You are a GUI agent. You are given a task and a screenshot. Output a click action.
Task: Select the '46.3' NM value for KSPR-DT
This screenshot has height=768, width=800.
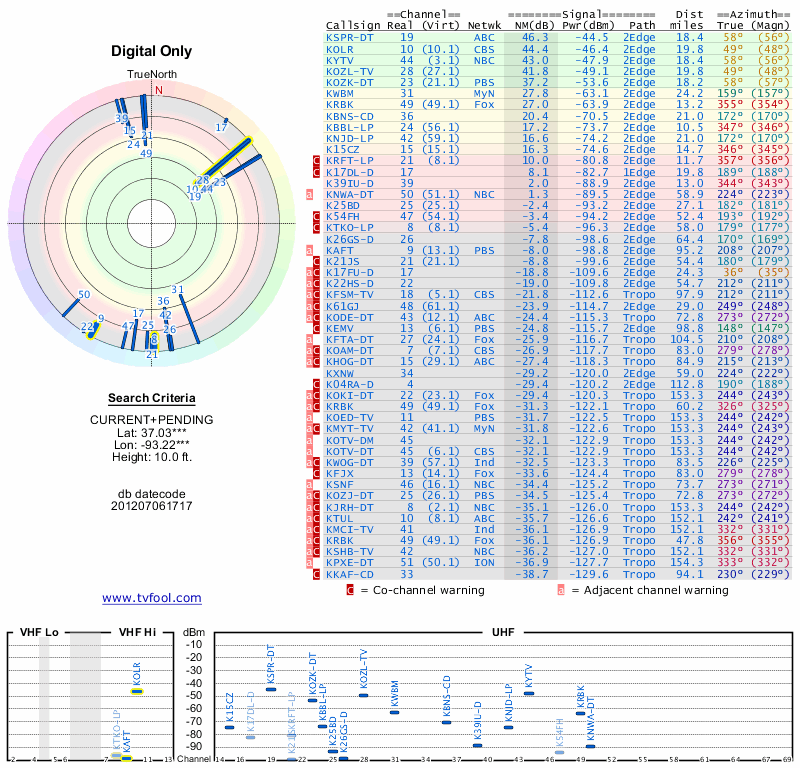[535, 38]
